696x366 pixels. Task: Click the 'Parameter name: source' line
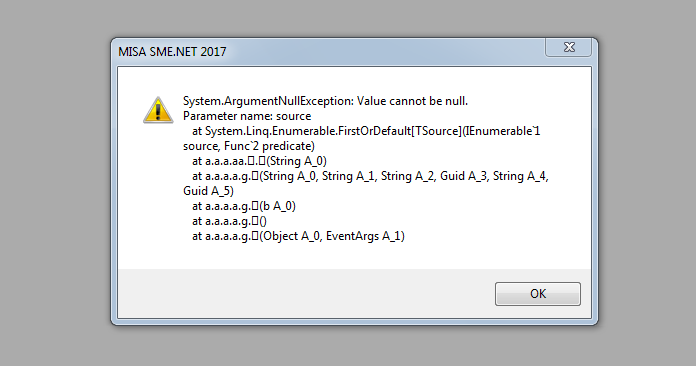[247, 116]
